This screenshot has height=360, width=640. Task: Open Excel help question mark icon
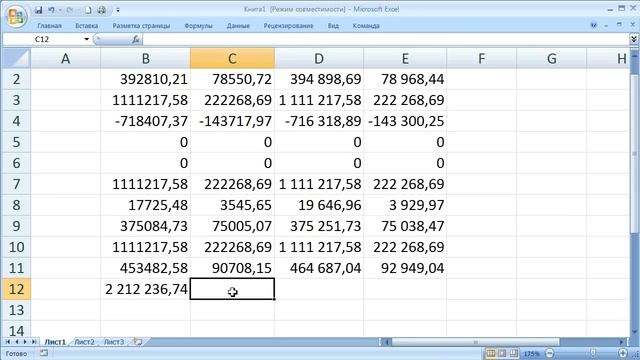pyautogui.click(x=593, y=25)
